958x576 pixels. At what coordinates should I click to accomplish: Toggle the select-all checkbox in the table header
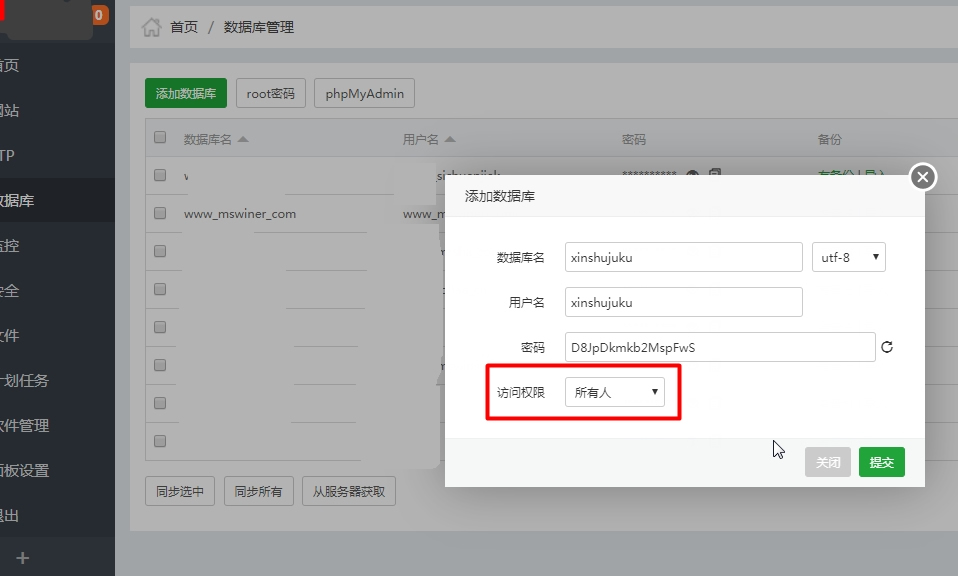tap(160, 138)
